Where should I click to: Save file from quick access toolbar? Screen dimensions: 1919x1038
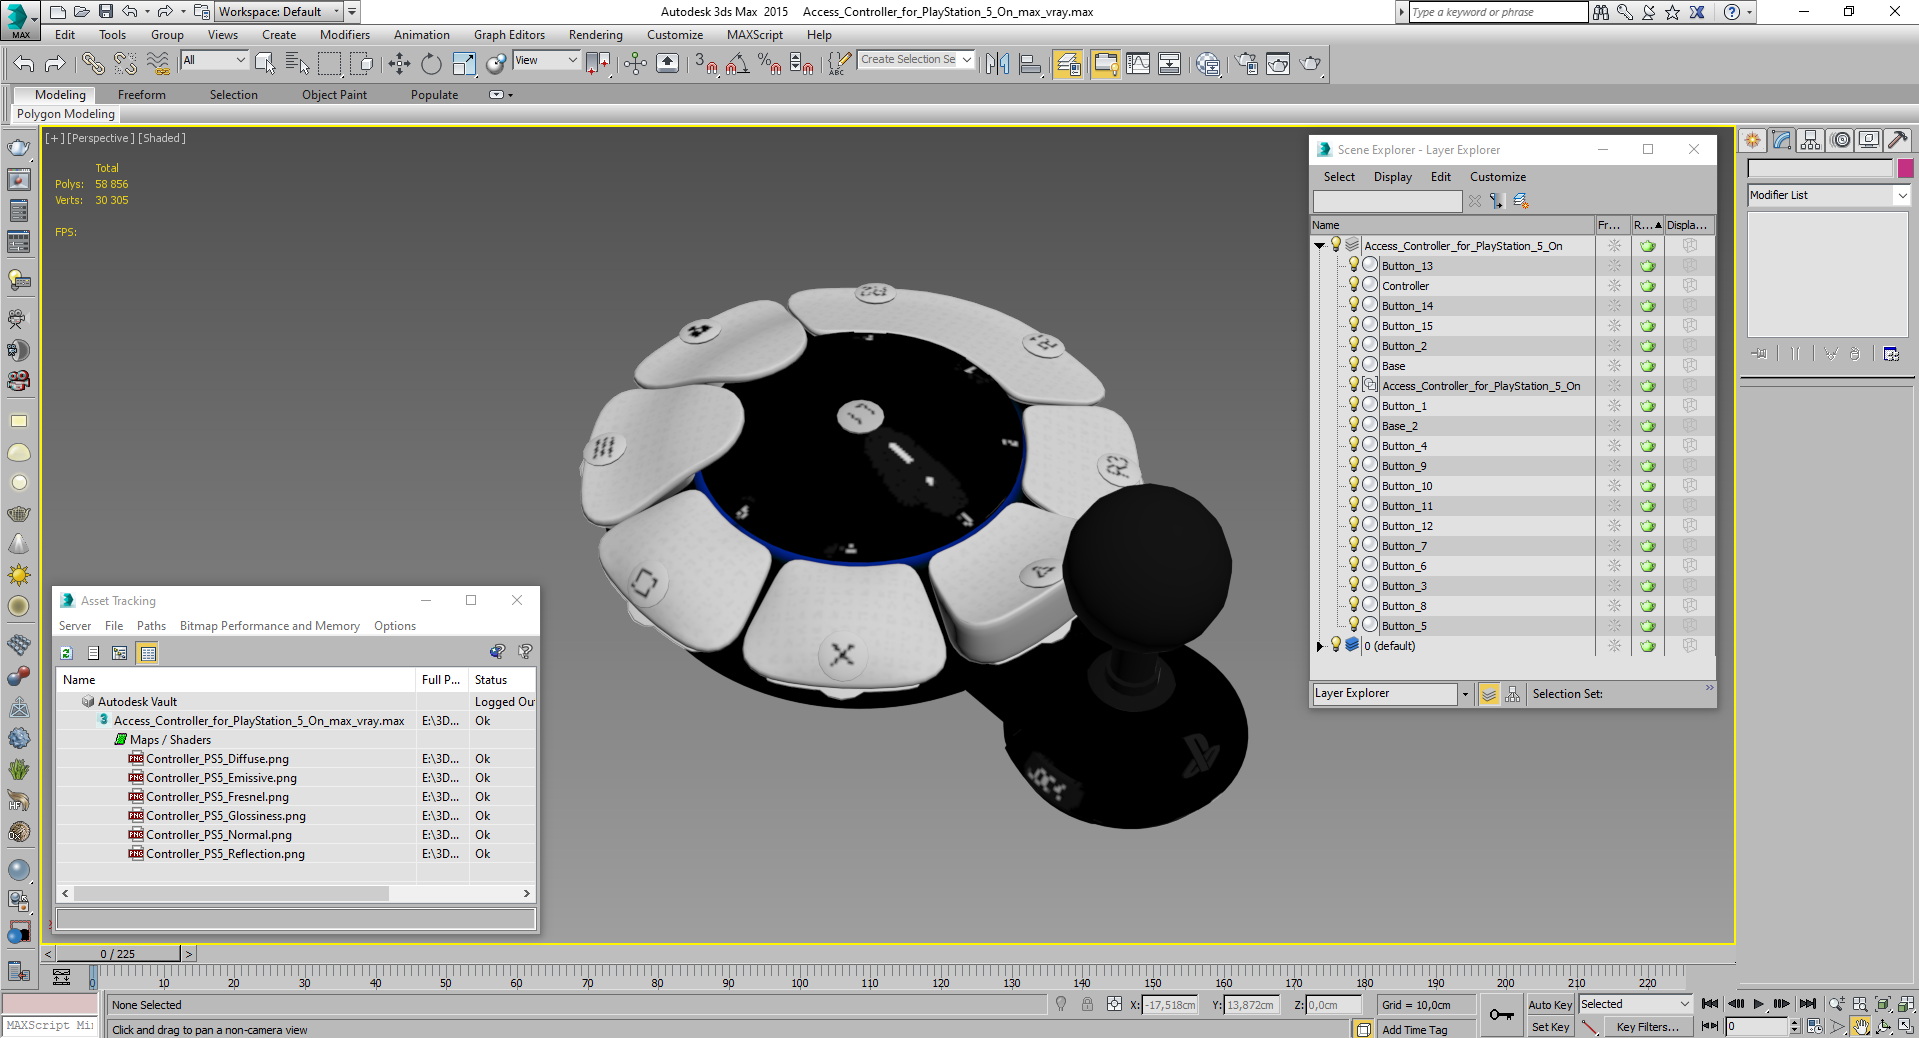point(106,12)
